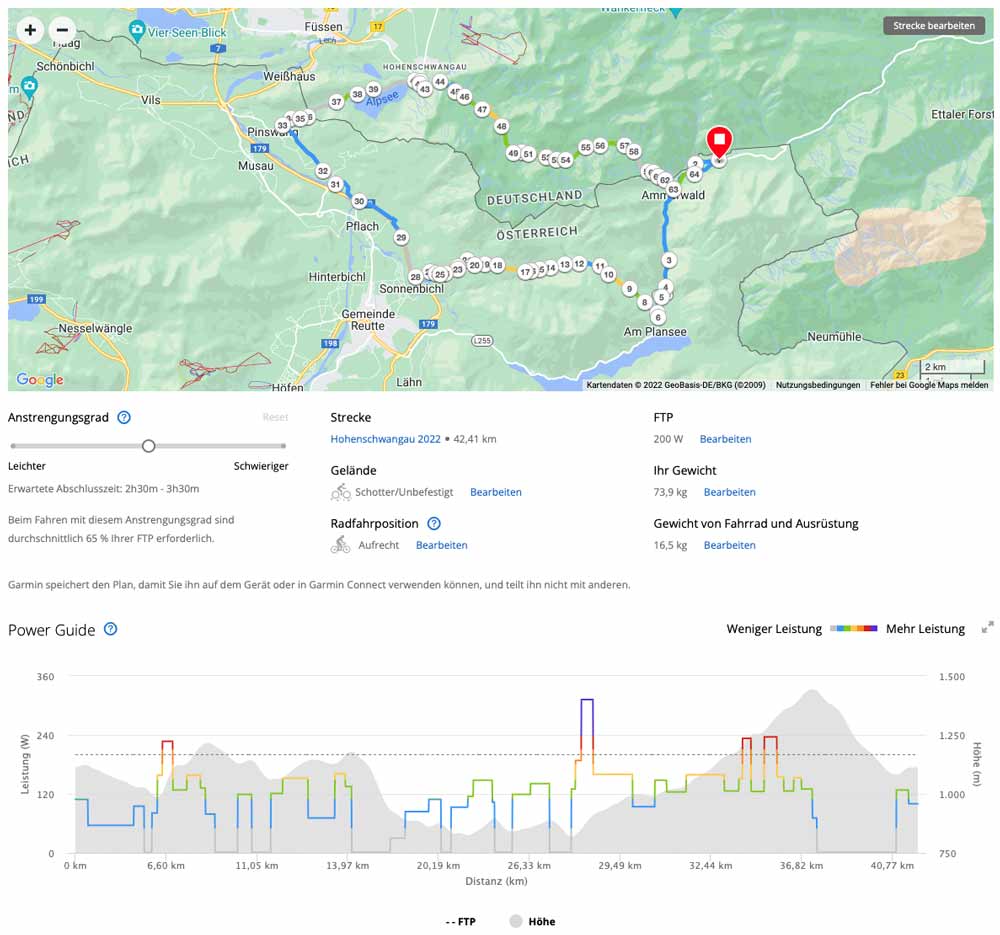
Task: Open the Hohenschwangau 2022 route link
Action: (385, 439)
